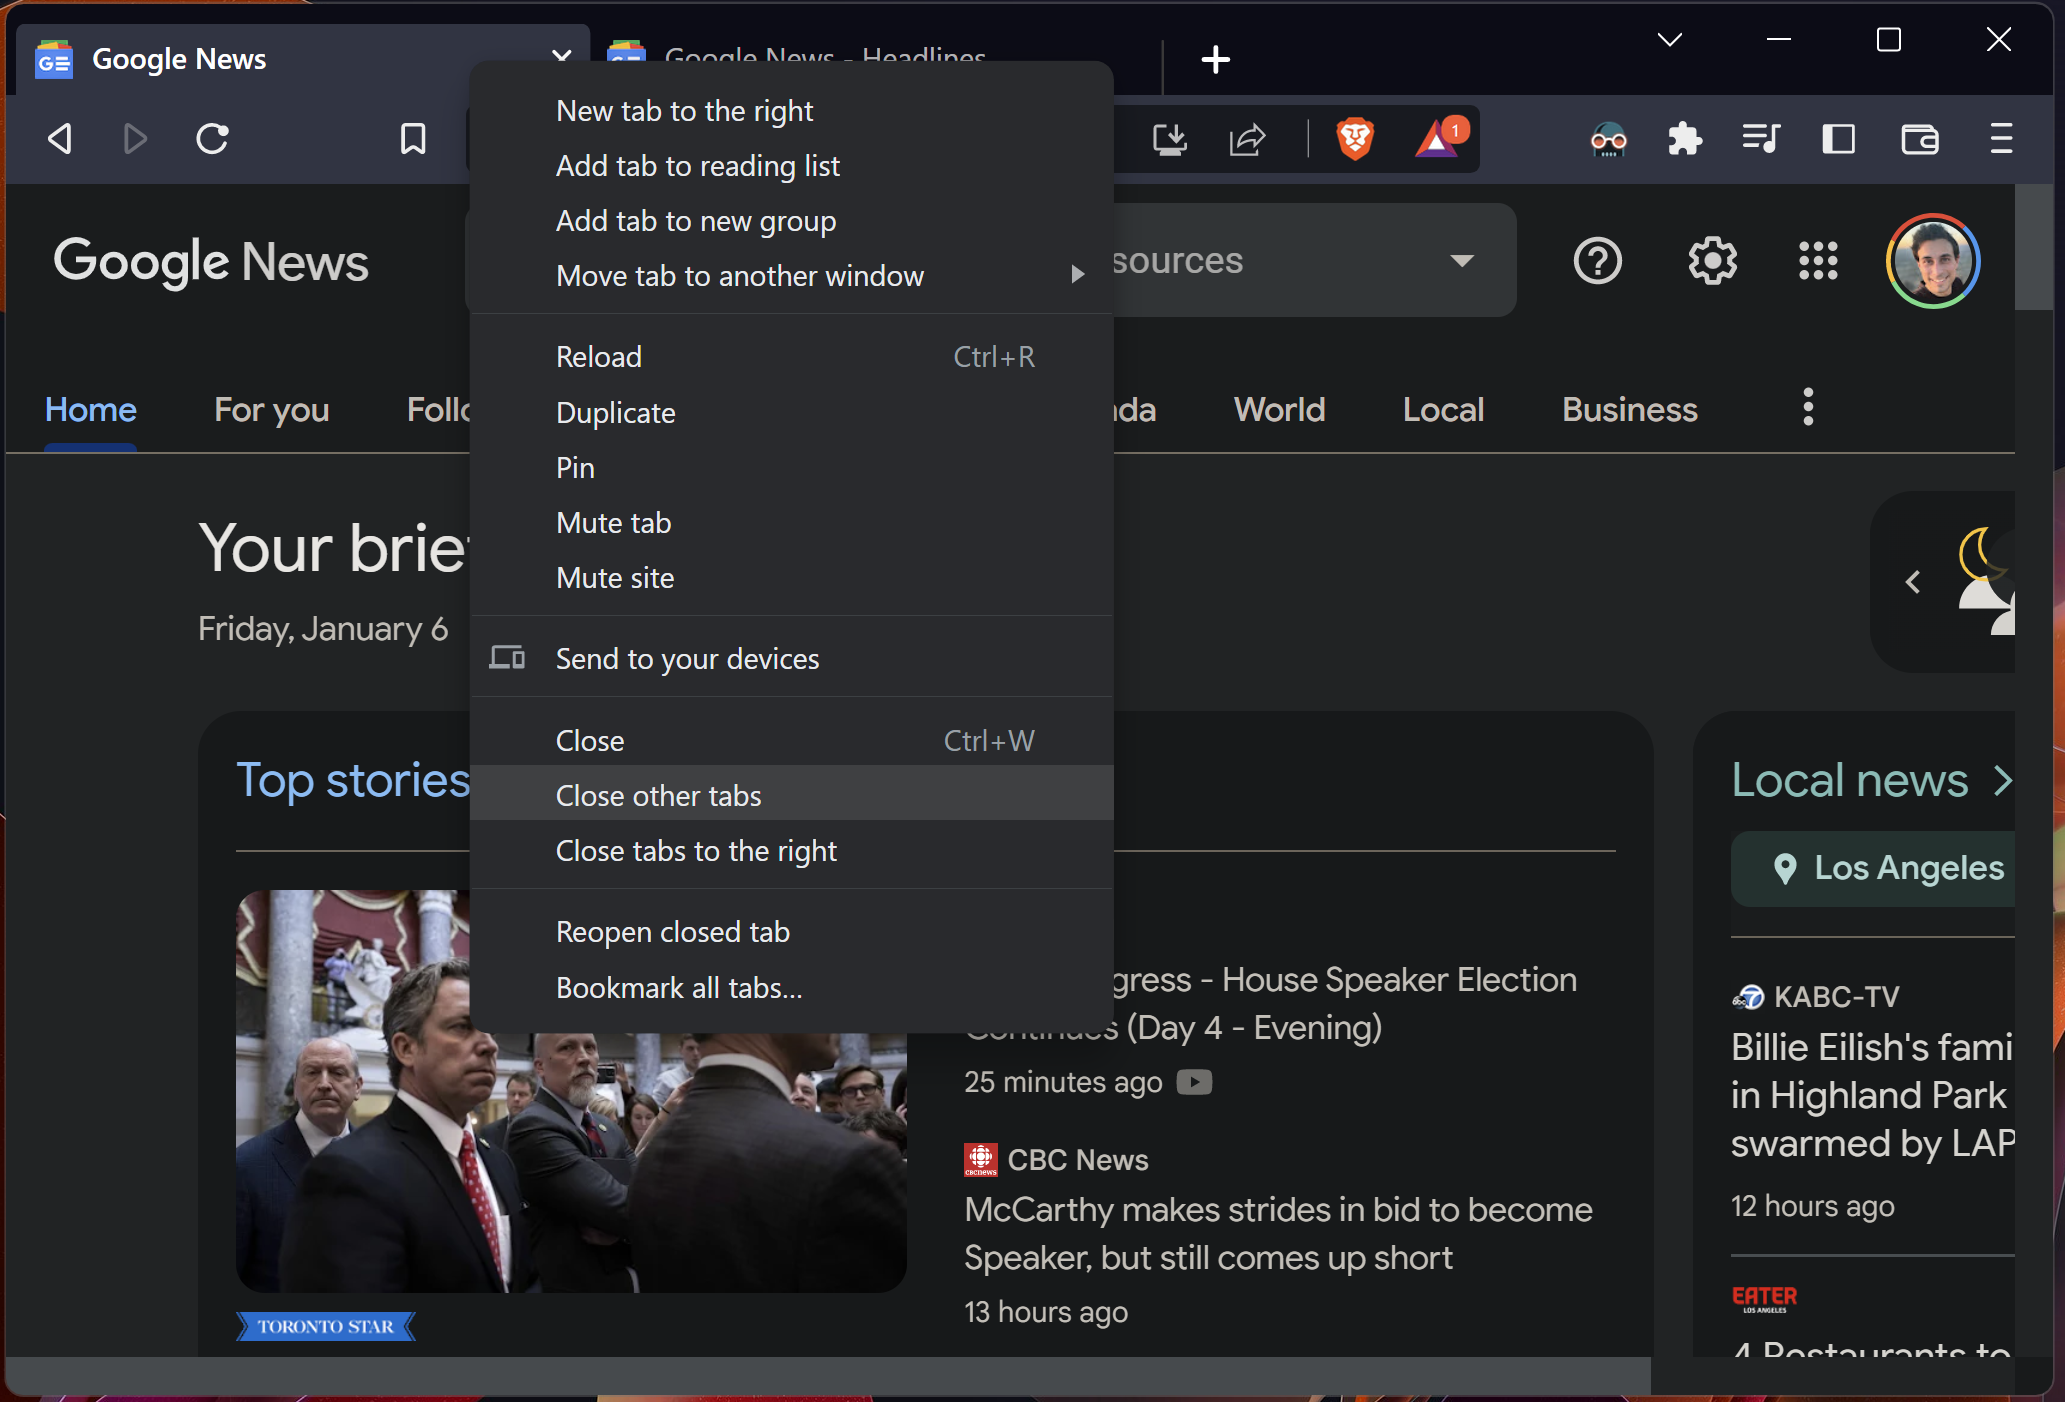Image resolution: width=2065 pixels, height=1402 pixels.
Task: Click the Google News logo
Action: (211, 262)
